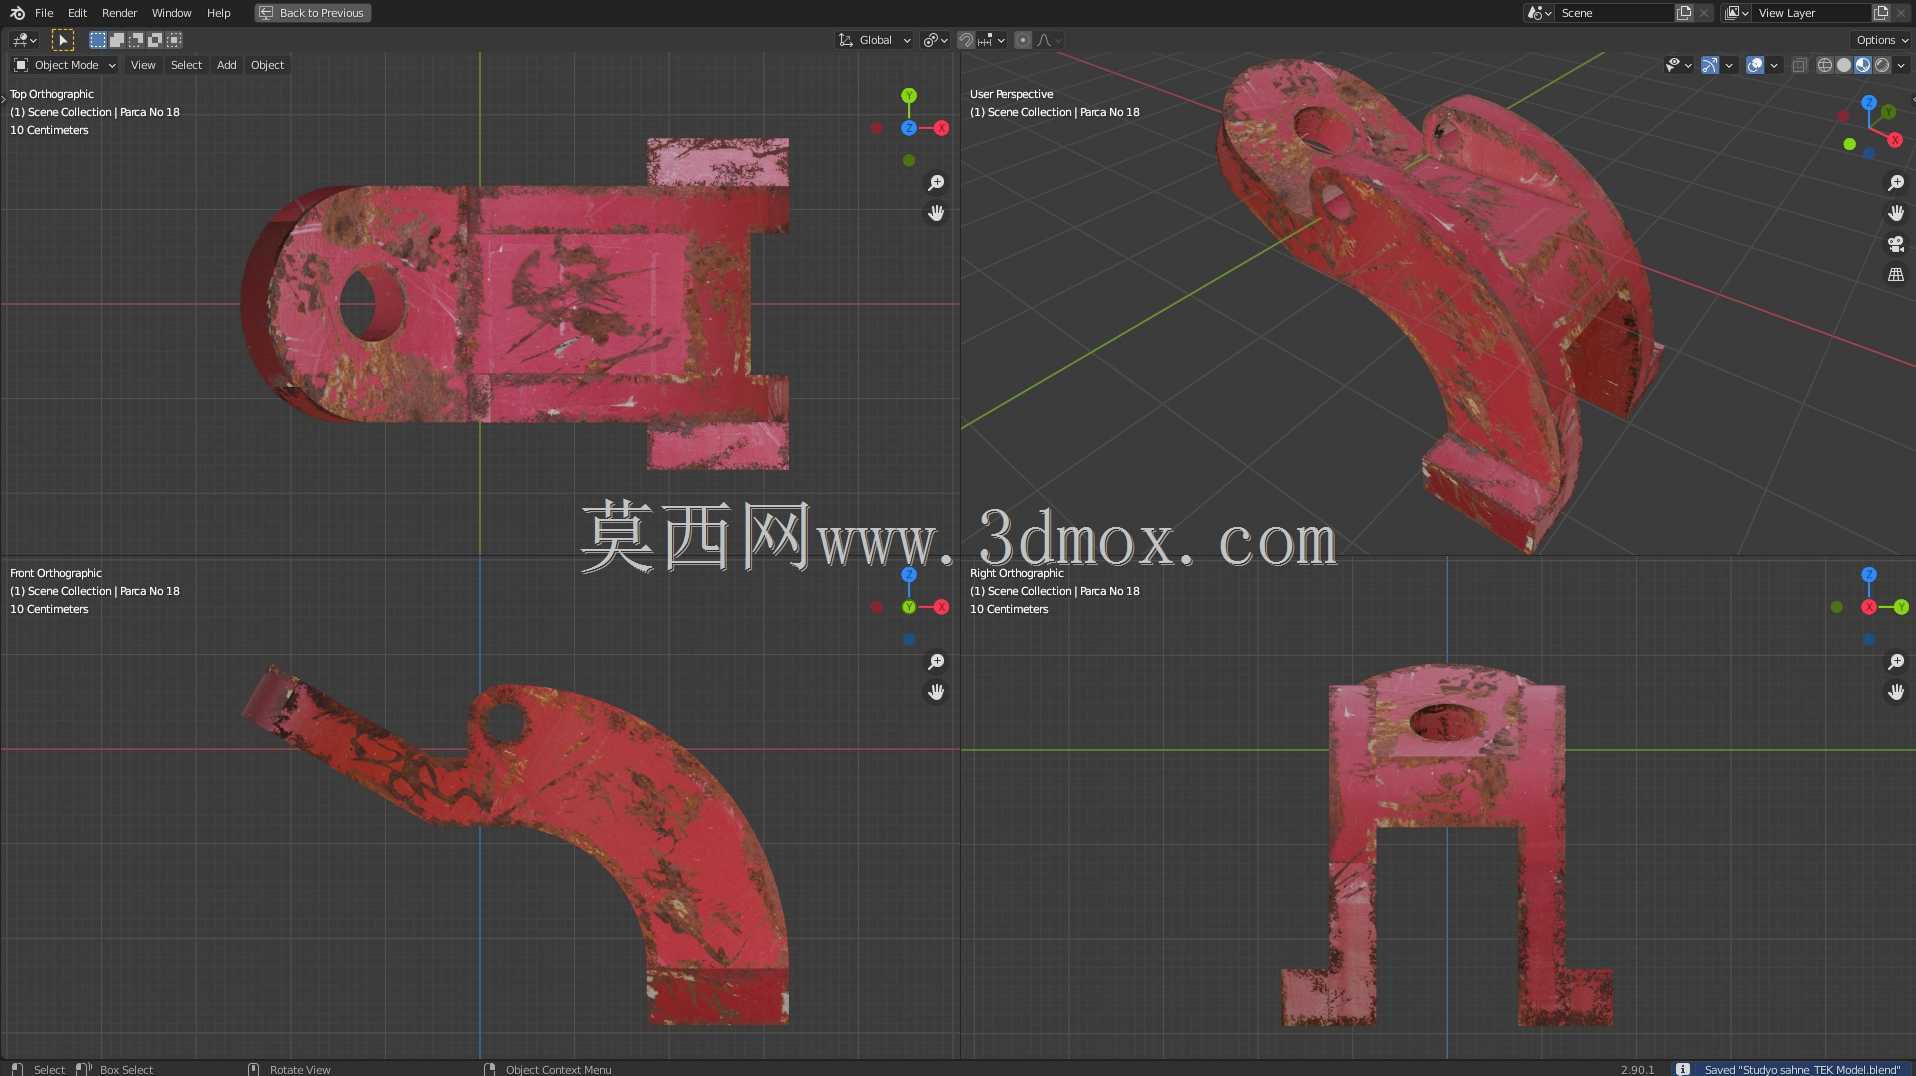Viewport: 1916px width, 1076px height.
Task: Open the Window menu
Action: 171,13
